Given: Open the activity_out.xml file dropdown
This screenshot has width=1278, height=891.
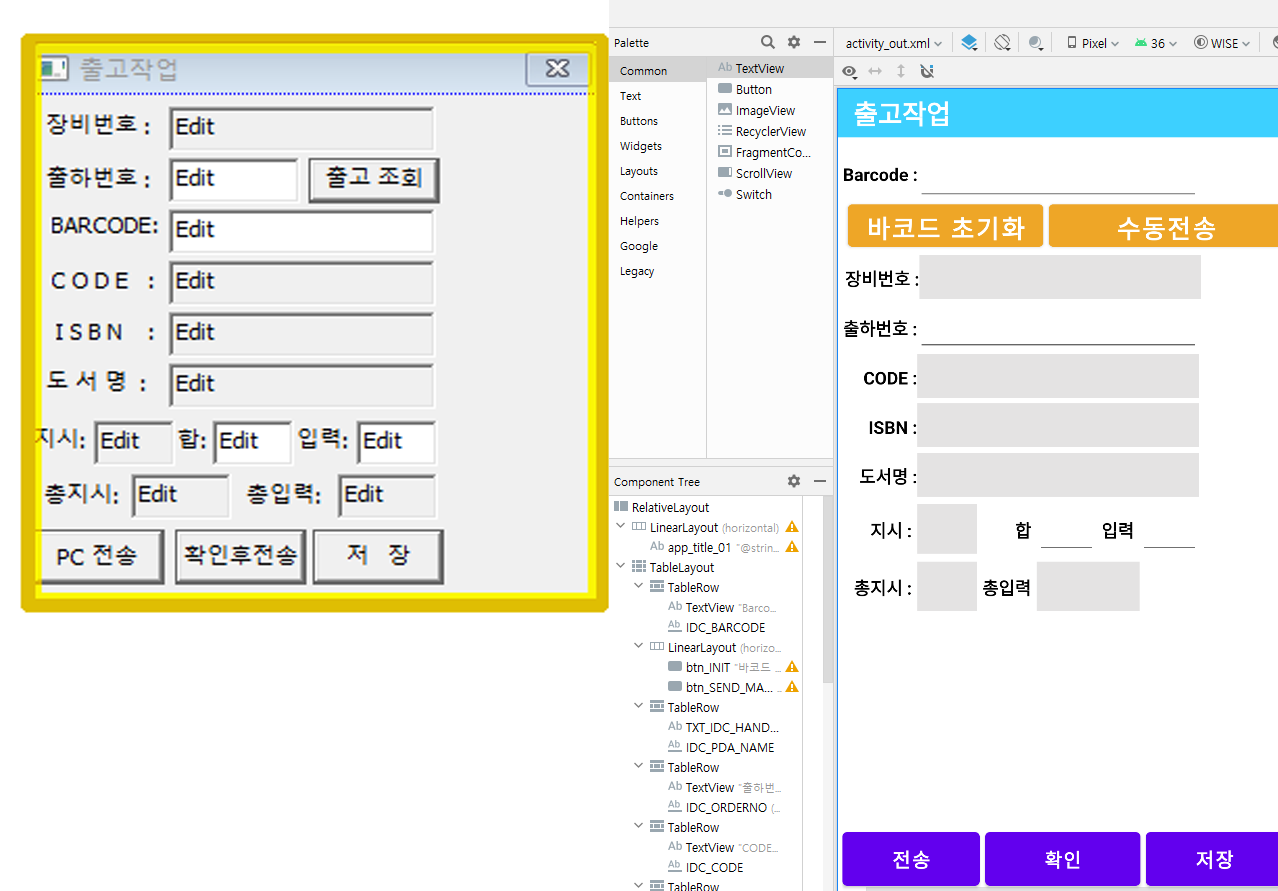Looking at the screenshot, I should click(893, 43).
